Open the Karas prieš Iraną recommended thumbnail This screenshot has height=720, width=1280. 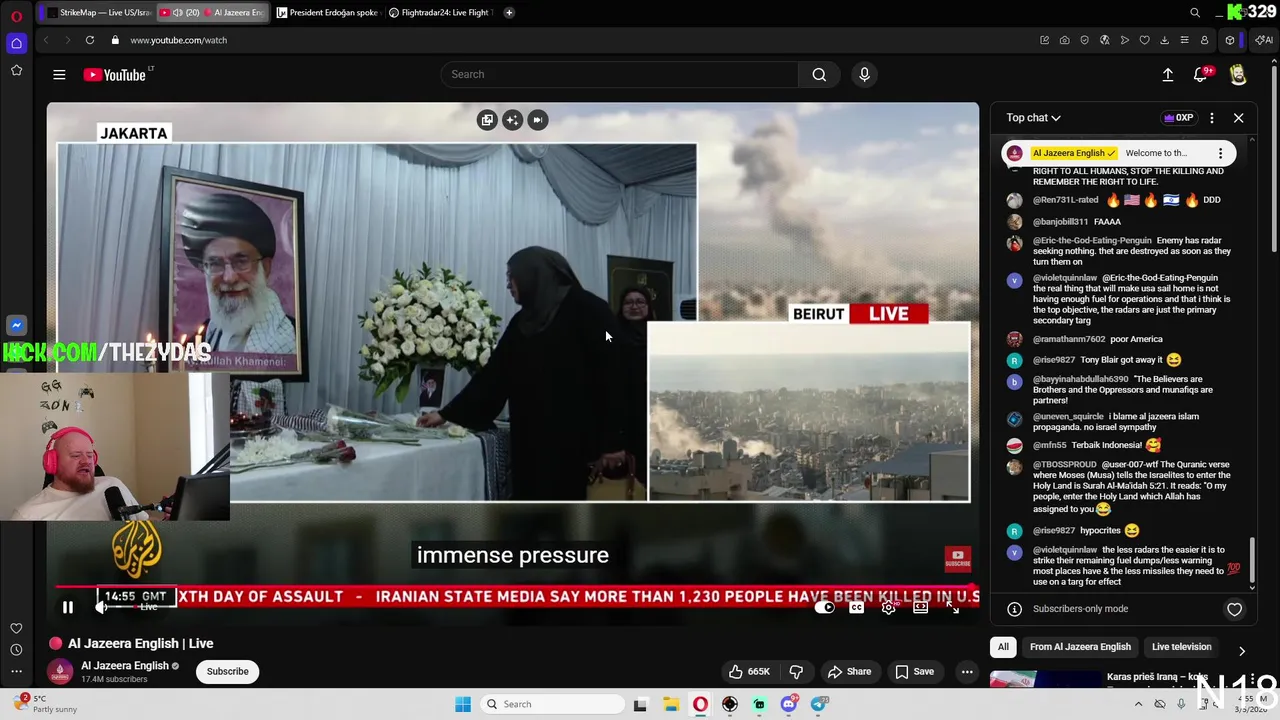pyautogui.click(x=1044, y=679)
